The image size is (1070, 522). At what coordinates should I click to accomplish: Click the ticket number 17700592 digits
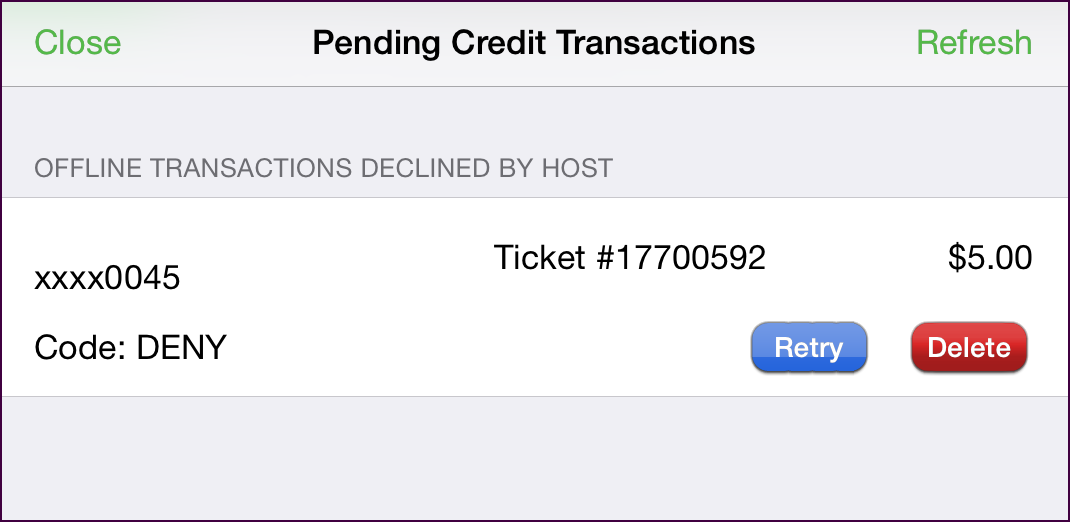point(686,258)
